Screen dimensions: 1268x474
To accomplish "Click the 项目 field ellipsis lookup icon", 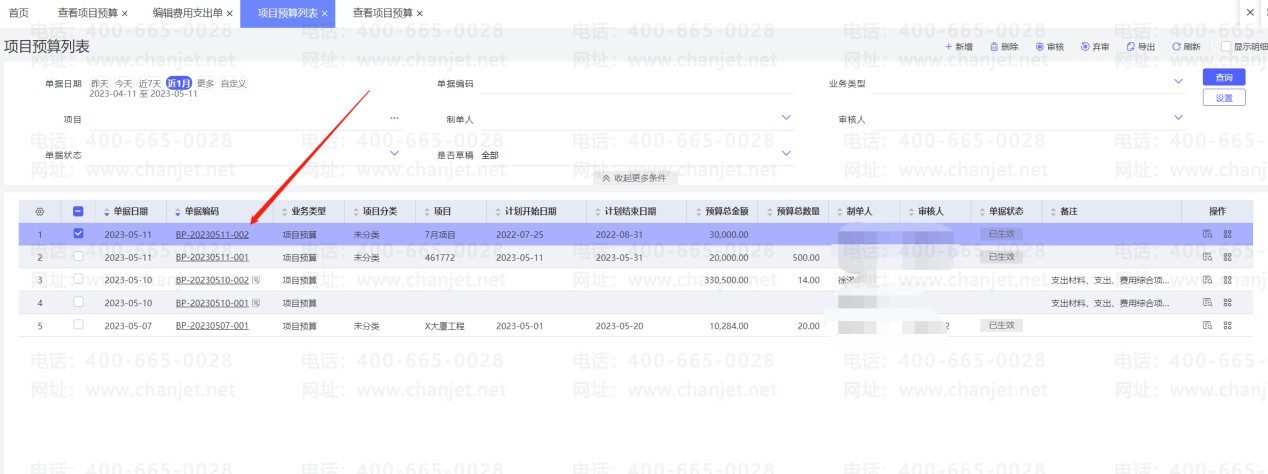I will (394, 118).
